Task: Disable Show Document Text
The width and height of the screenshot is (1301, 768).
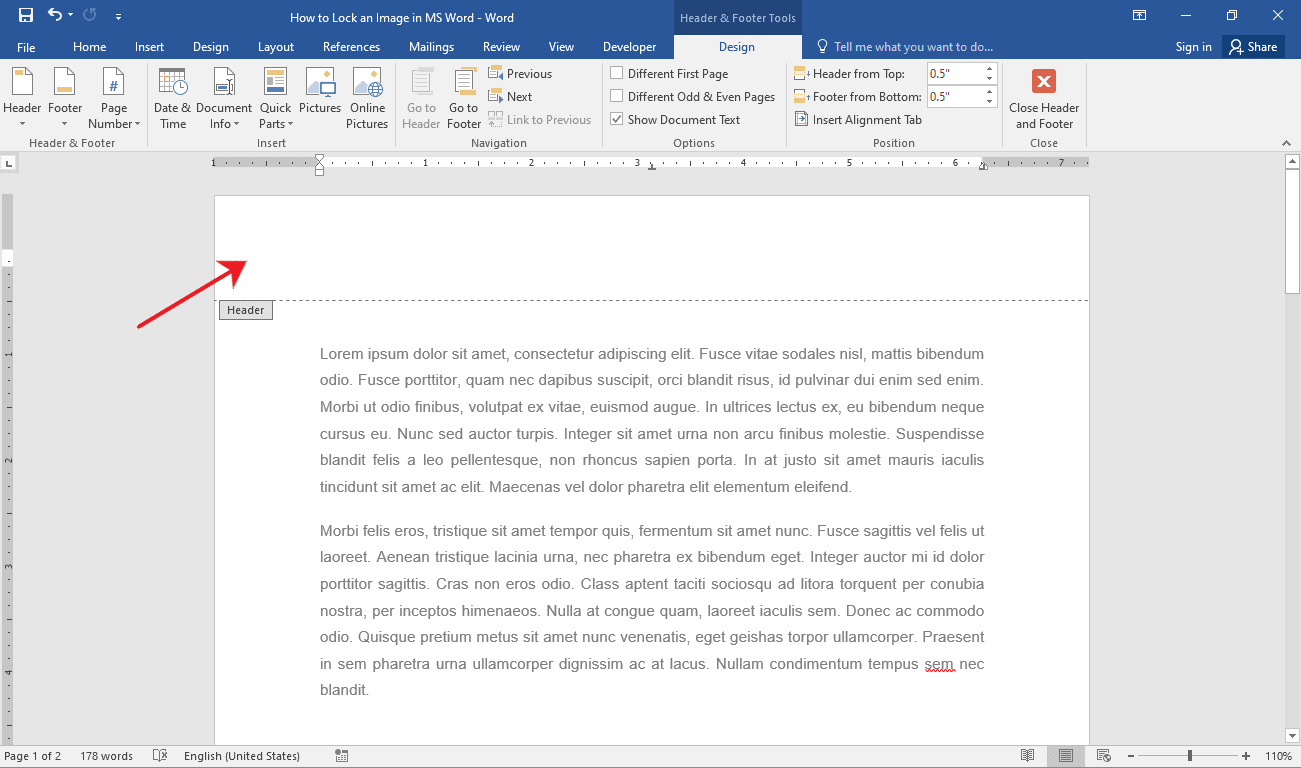Action: pyautogui.click(x=617, y=119)
